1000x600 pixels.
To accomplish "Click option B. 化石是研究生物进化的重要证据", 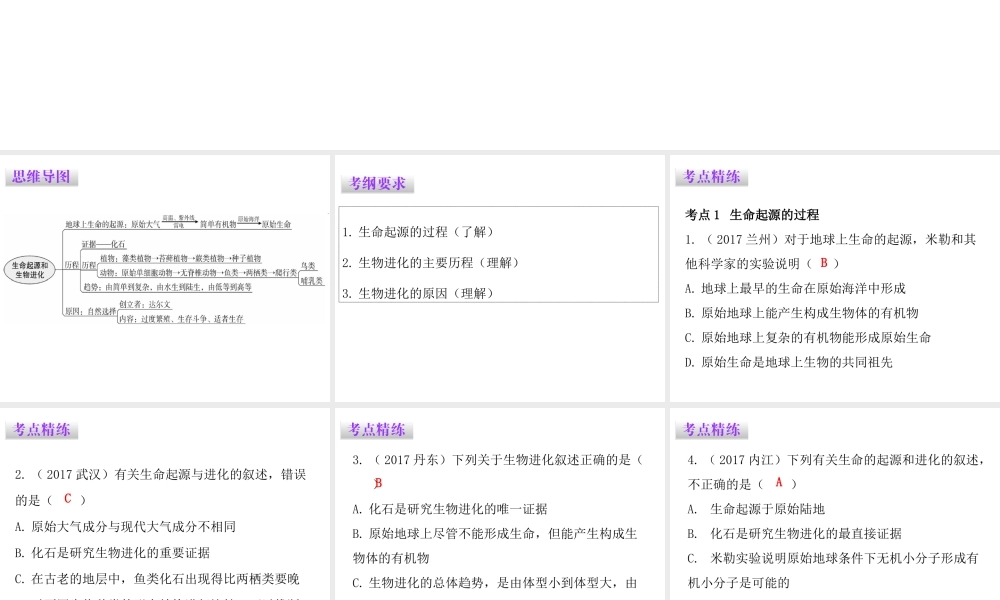I will [112, 553].
